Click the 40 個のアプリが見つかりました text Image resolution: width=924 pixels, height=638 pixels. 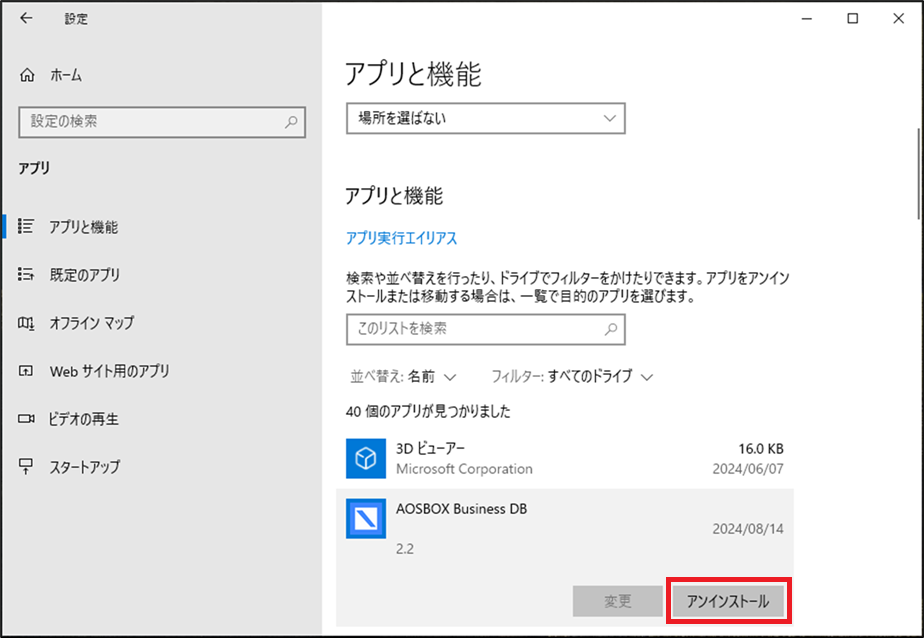428,411
